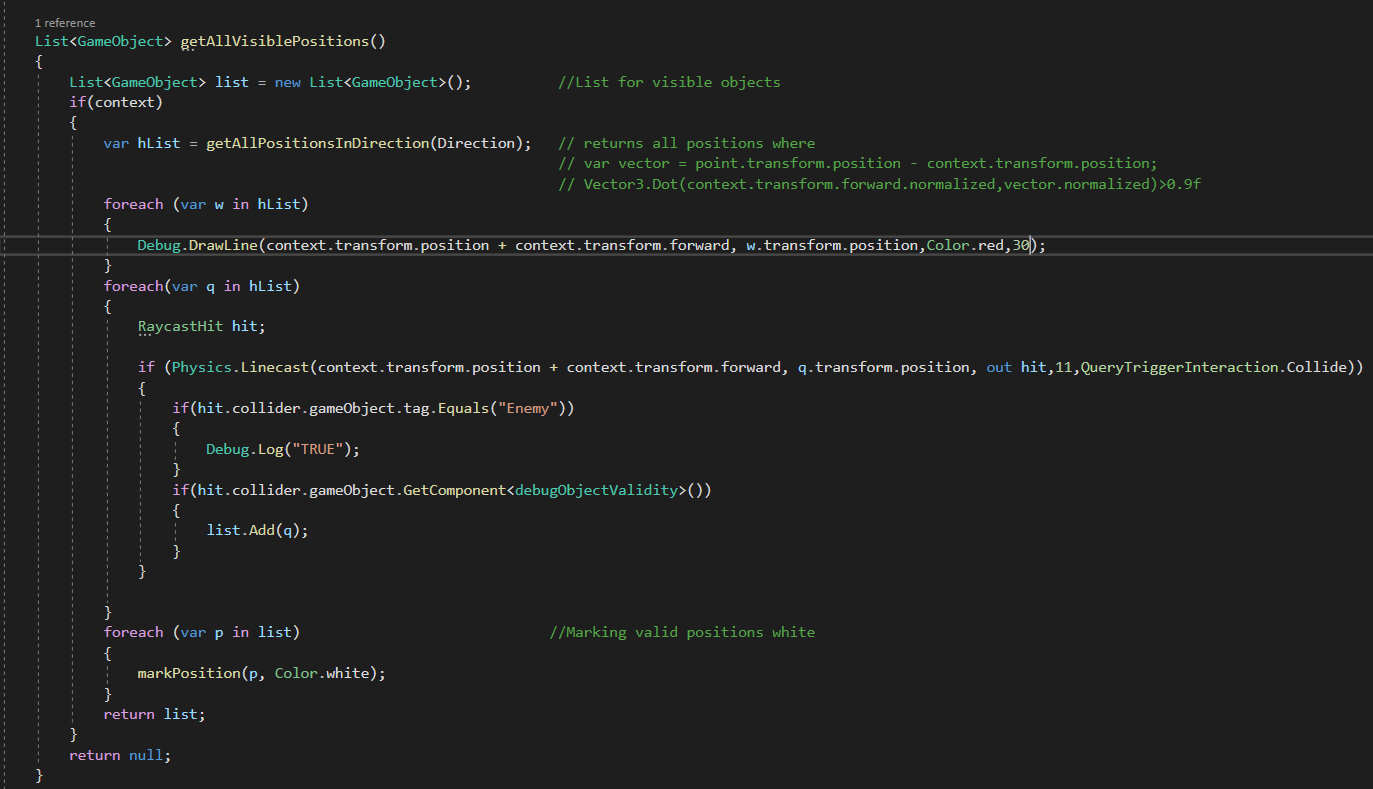Click the "if(context)" condition
The height and width of the screenshot is (789, 1373).
116,102
